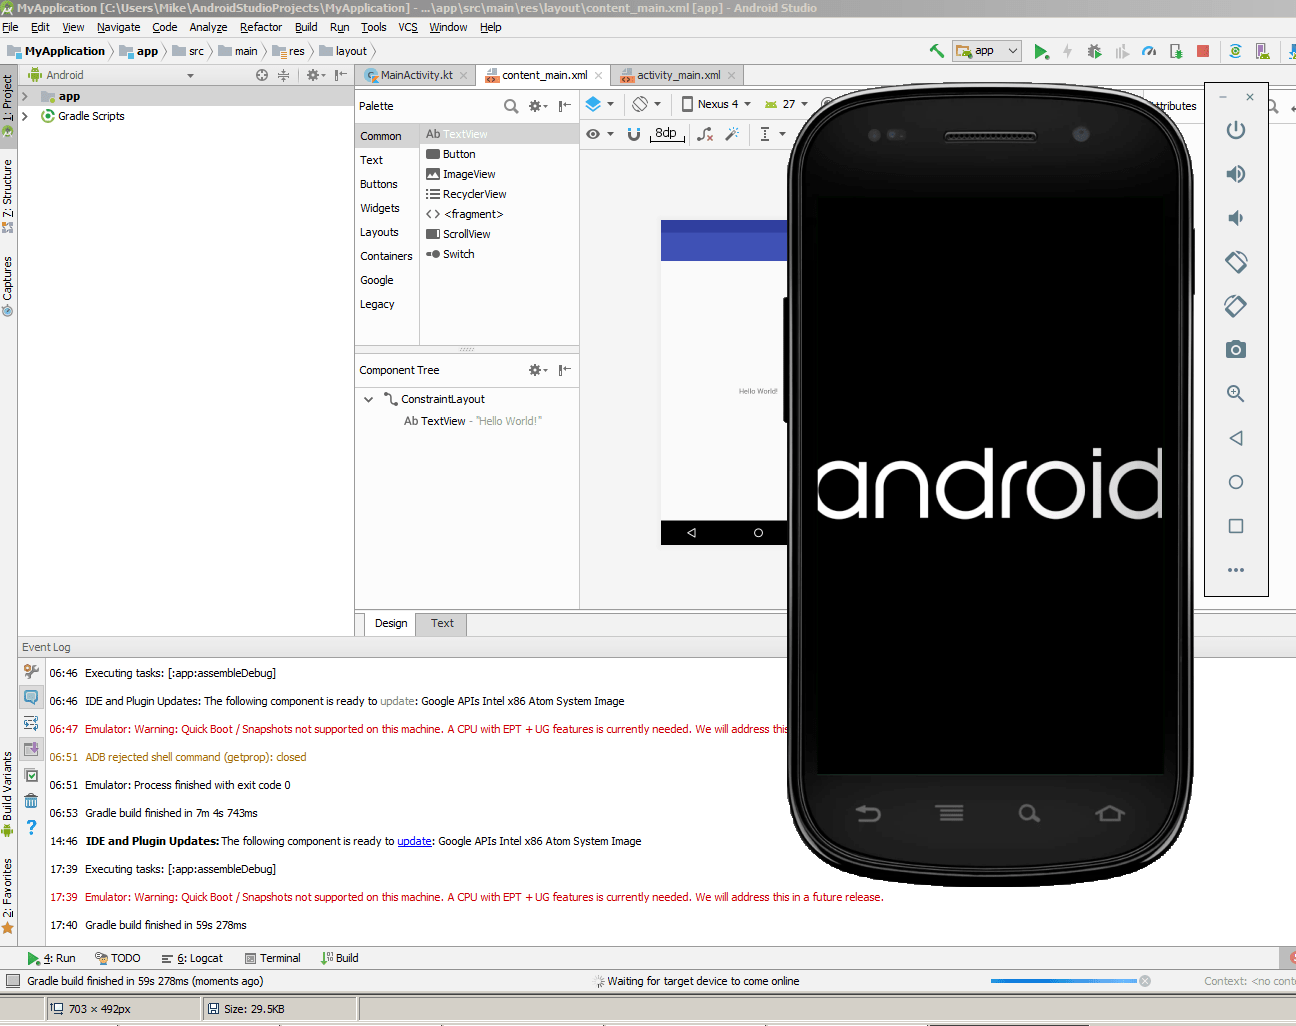The width and height of the screenshot is (1296, 1026).
Task: Rotate emulator left icon
Action: (1236, 262)
